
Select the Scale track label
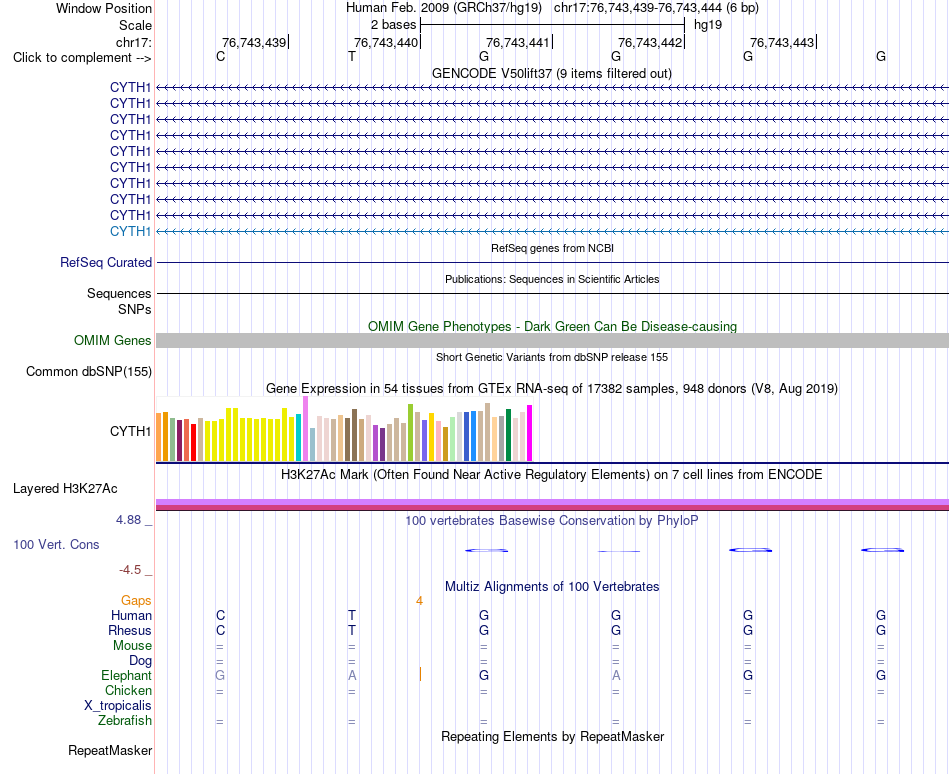click(x=135, y=25)
